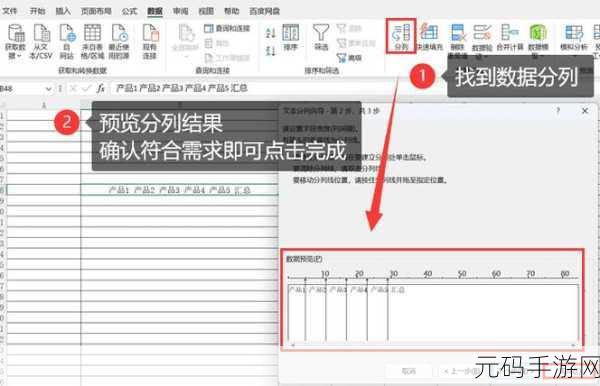The width and height of the screenshot is (600, 386).
Task: Click the formula bar cancel X icon
Action: (73, 88)
